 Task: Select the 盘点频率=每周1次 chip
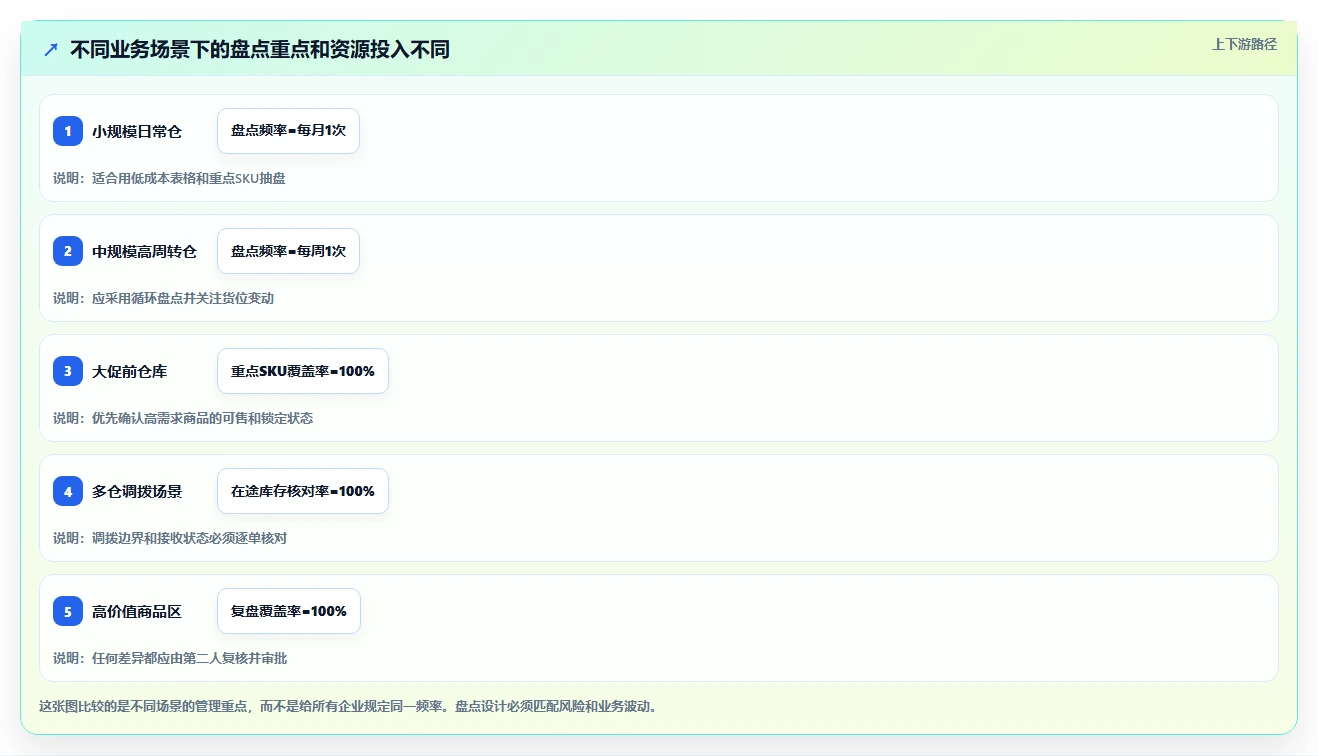288,251
